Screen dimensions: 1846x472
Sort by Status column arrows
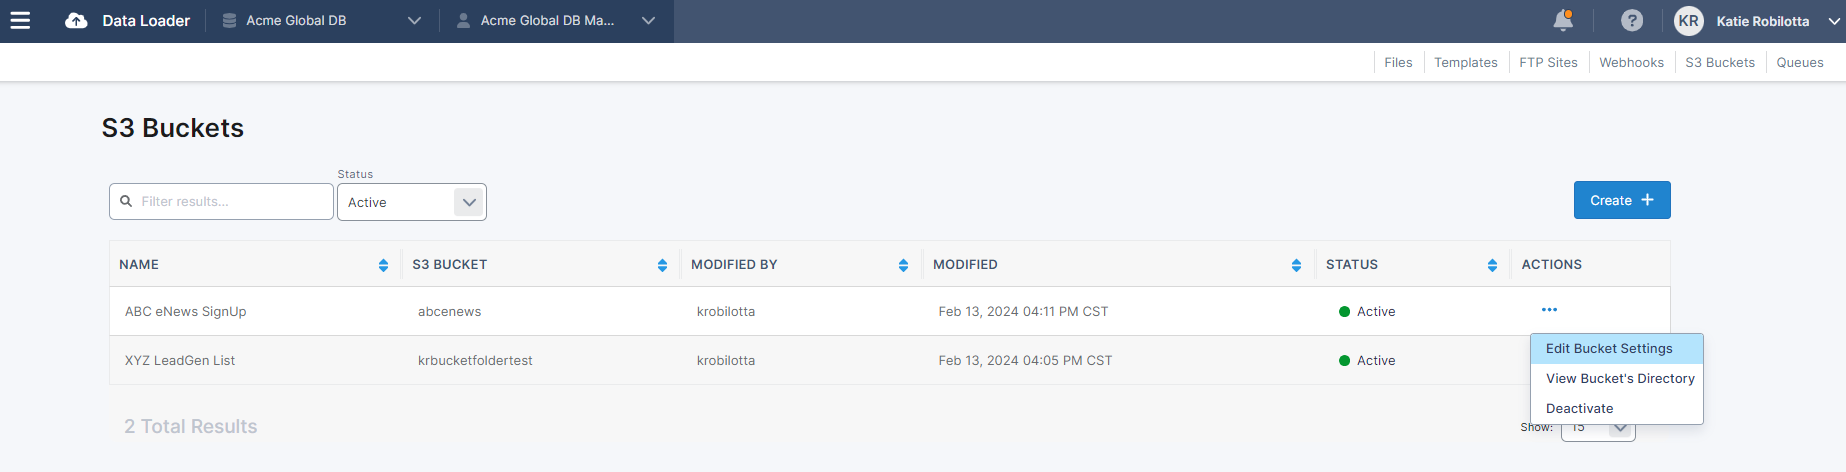(1492, 265)
